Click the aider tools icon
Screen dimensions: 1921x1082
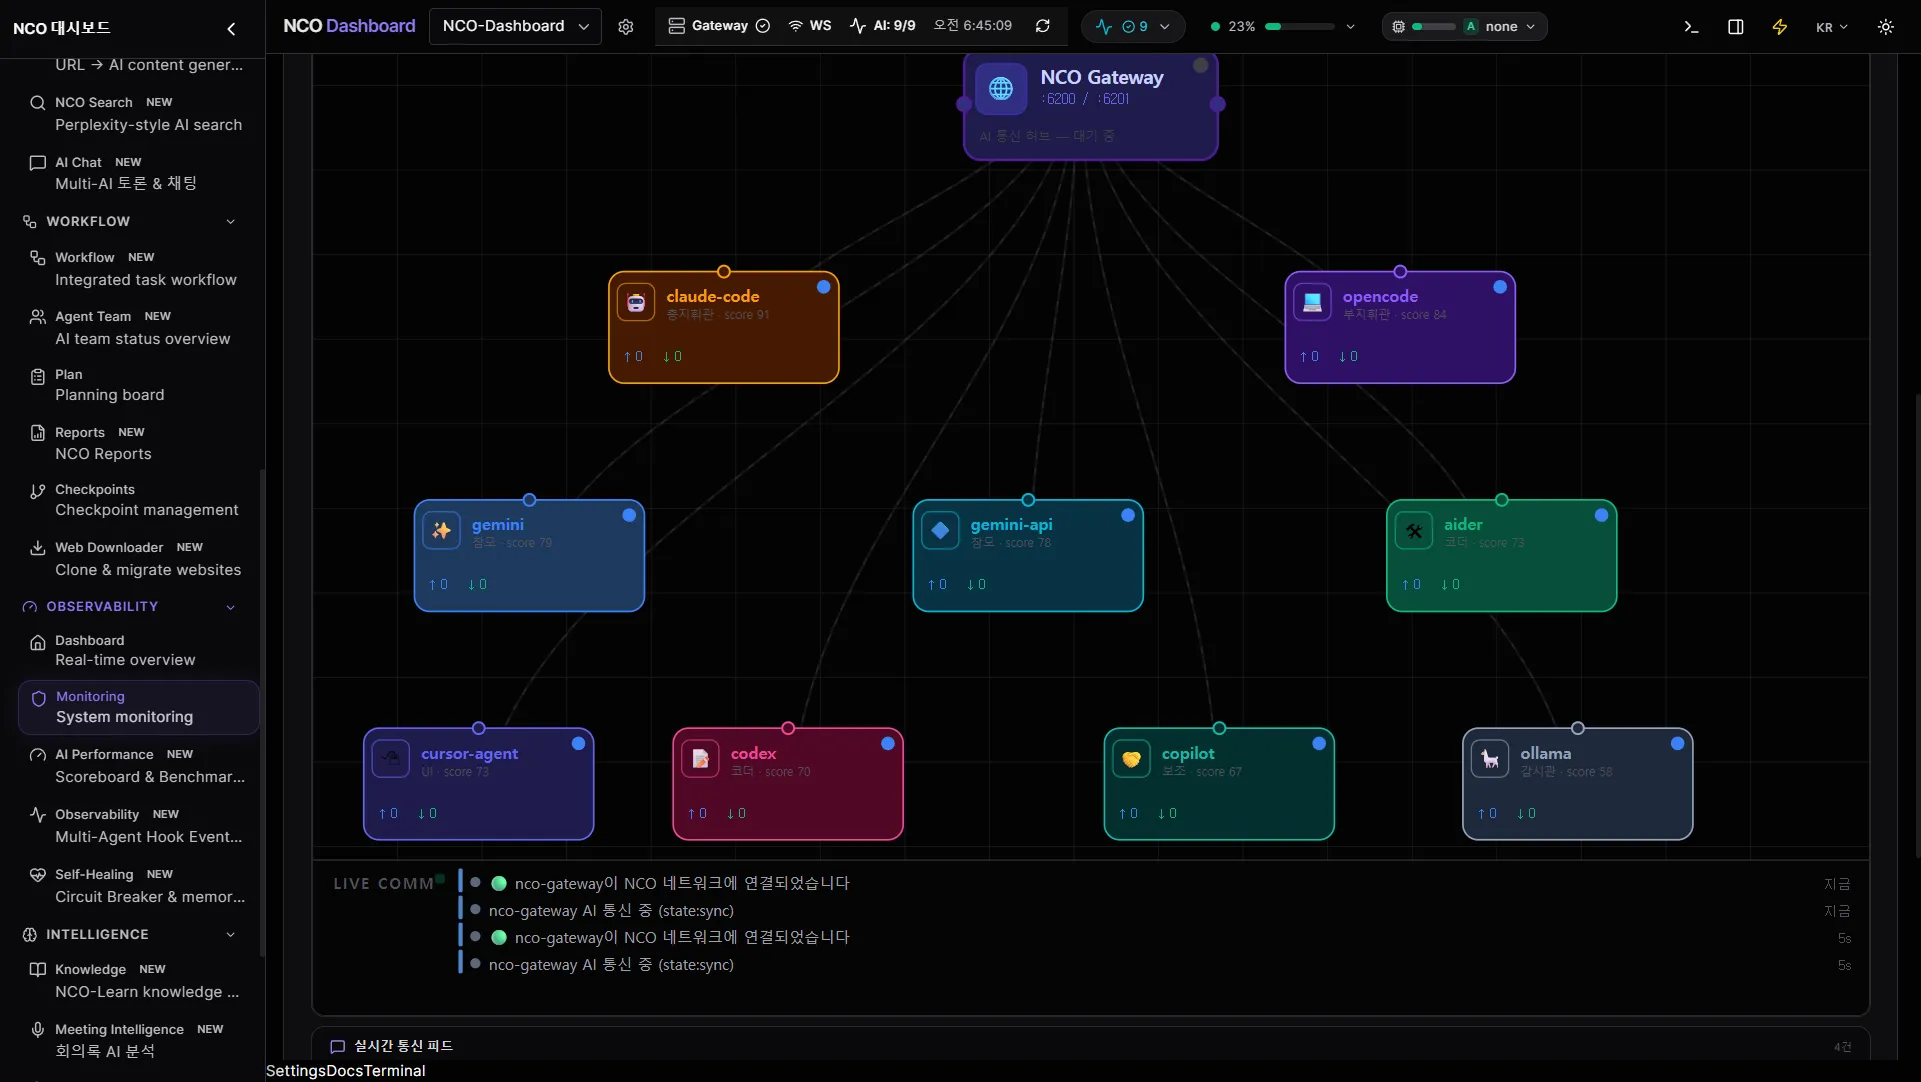[1414, 530]
